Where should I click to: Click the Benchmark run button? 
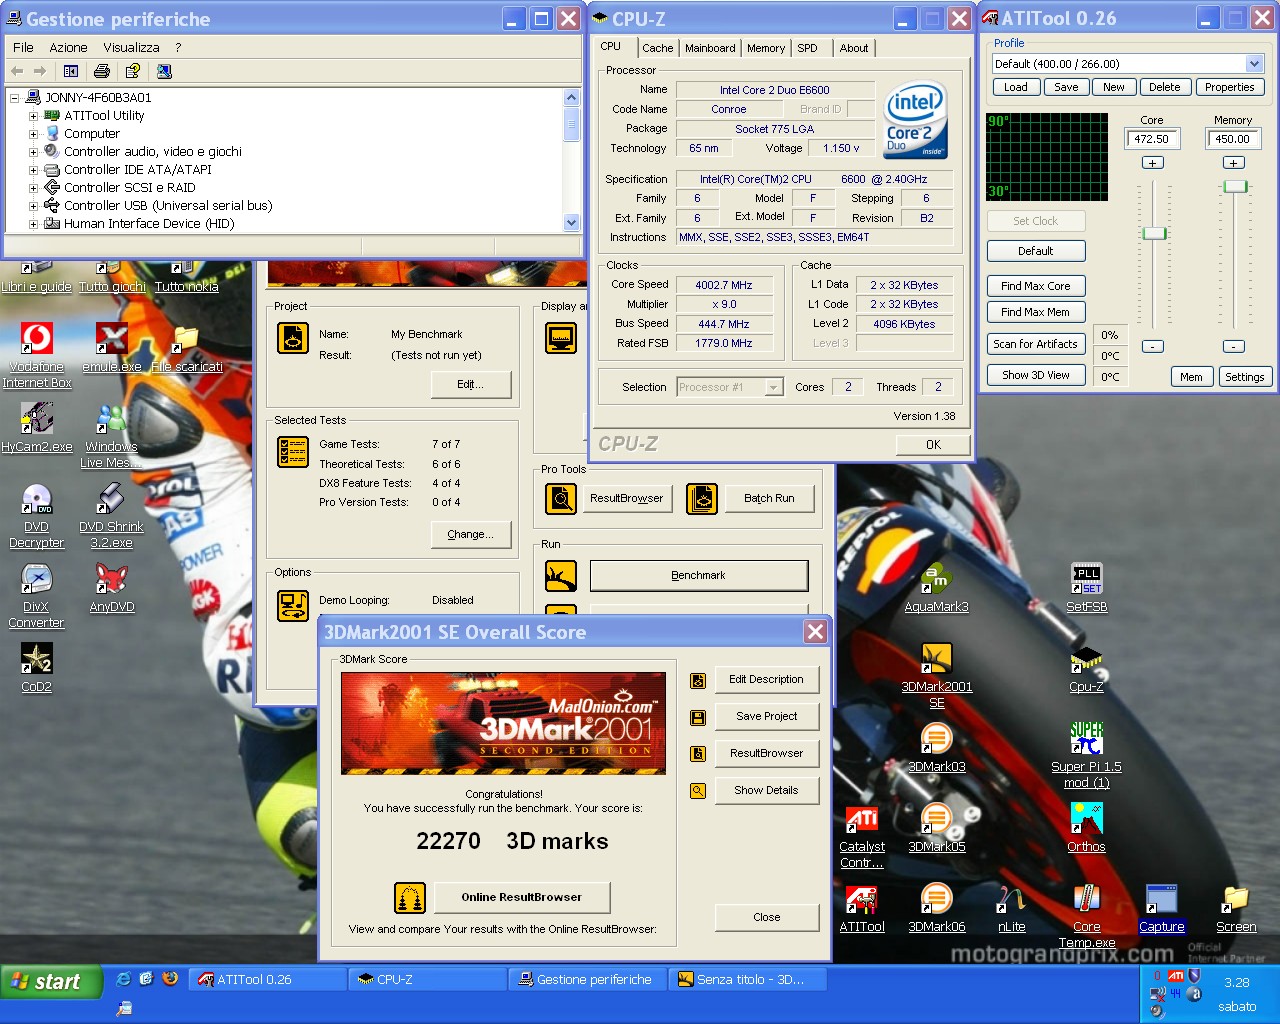point(698,576)
